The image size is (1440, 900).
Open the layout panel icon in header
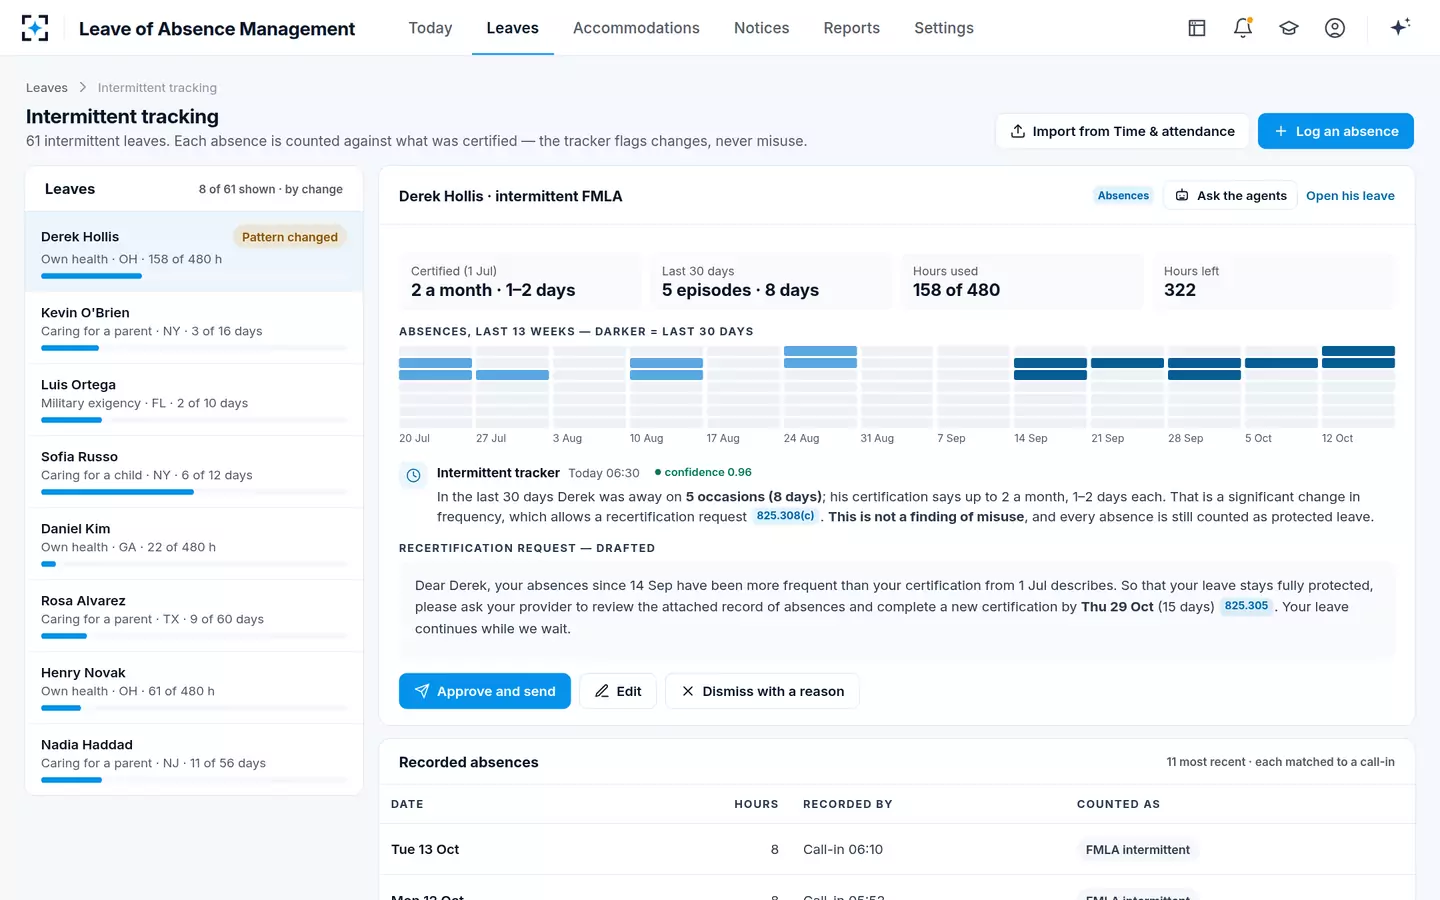click(1197, 28)
